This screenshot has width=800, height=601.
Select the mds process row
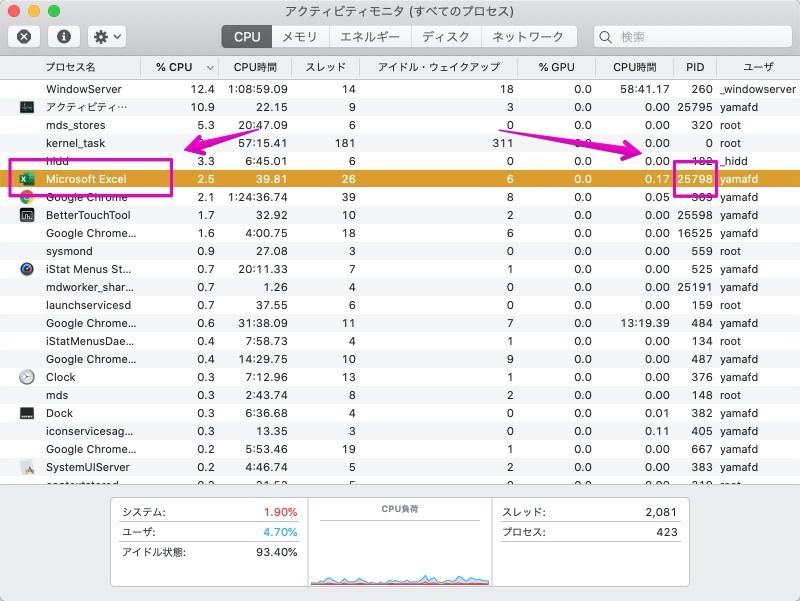[400, 395]
